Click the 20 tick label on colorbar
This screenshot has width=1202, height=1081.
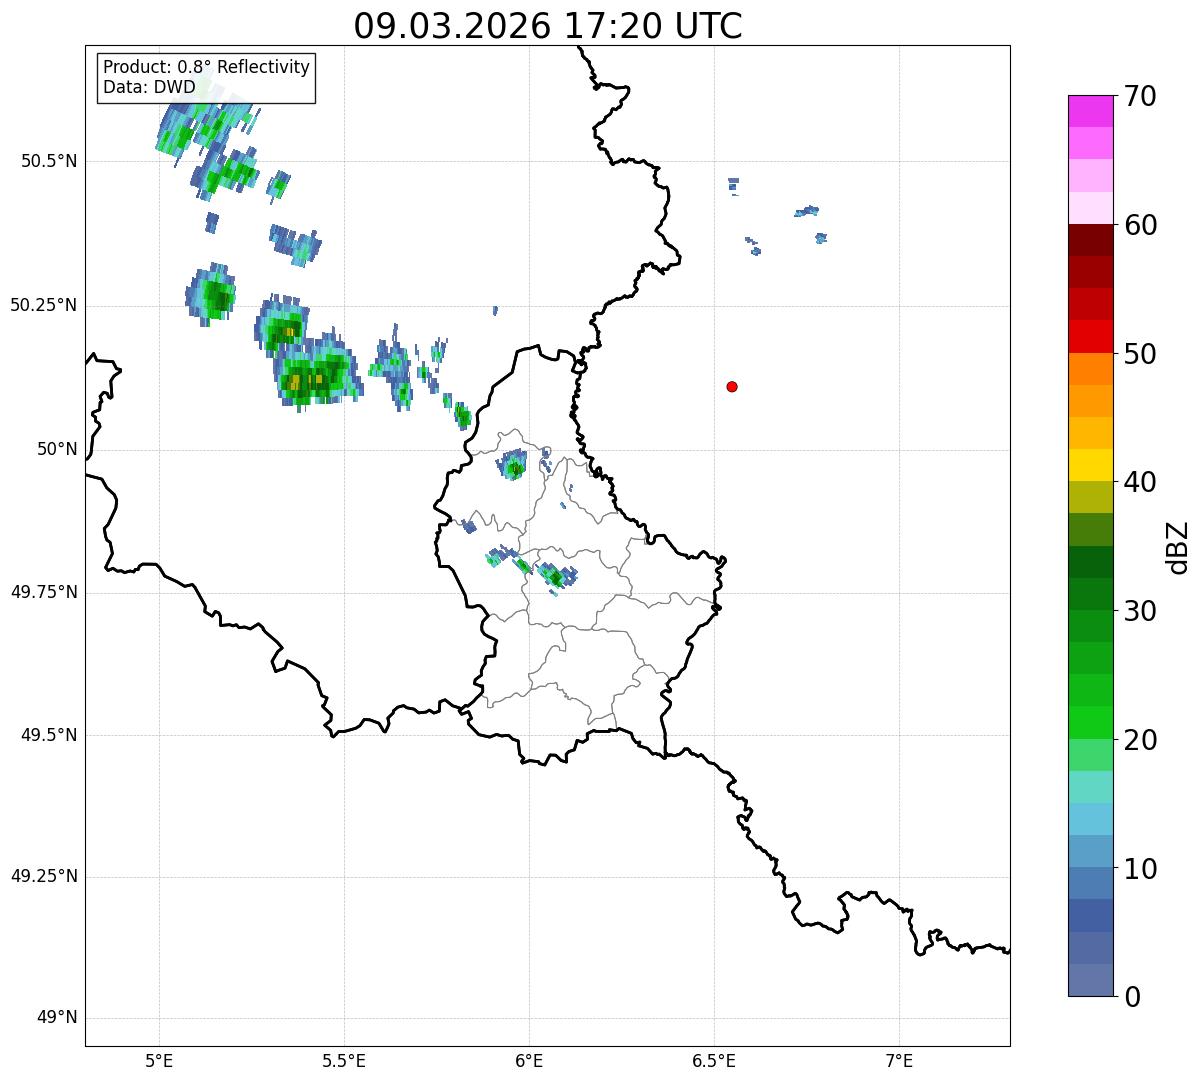[x=1140, y=740]
